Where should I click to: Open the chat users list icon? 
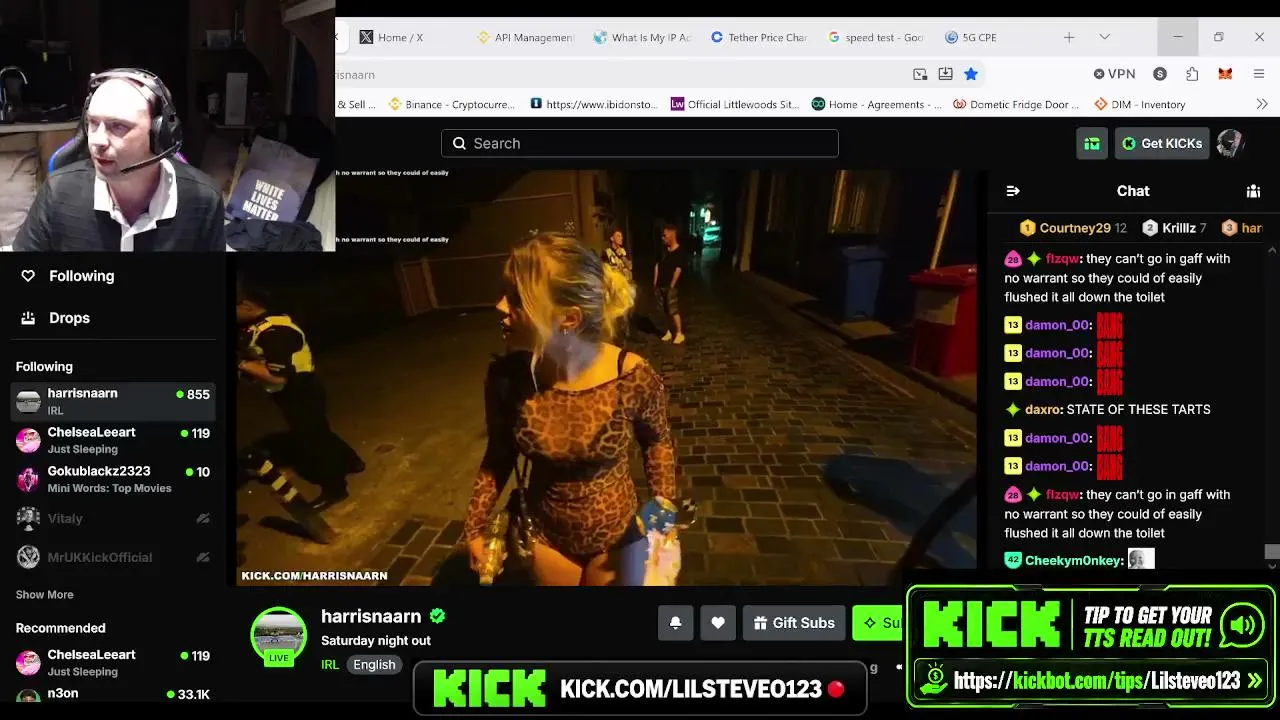tap(1253, 191)
